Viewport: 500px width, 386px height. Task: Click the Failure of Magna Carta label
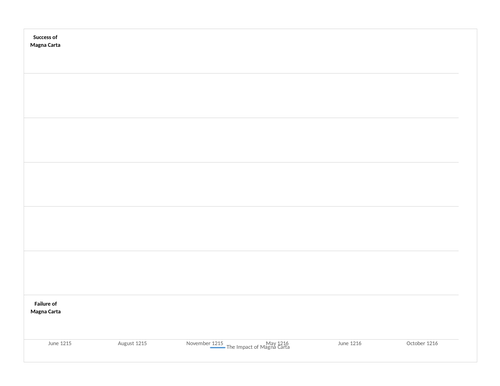coord(46,308)
